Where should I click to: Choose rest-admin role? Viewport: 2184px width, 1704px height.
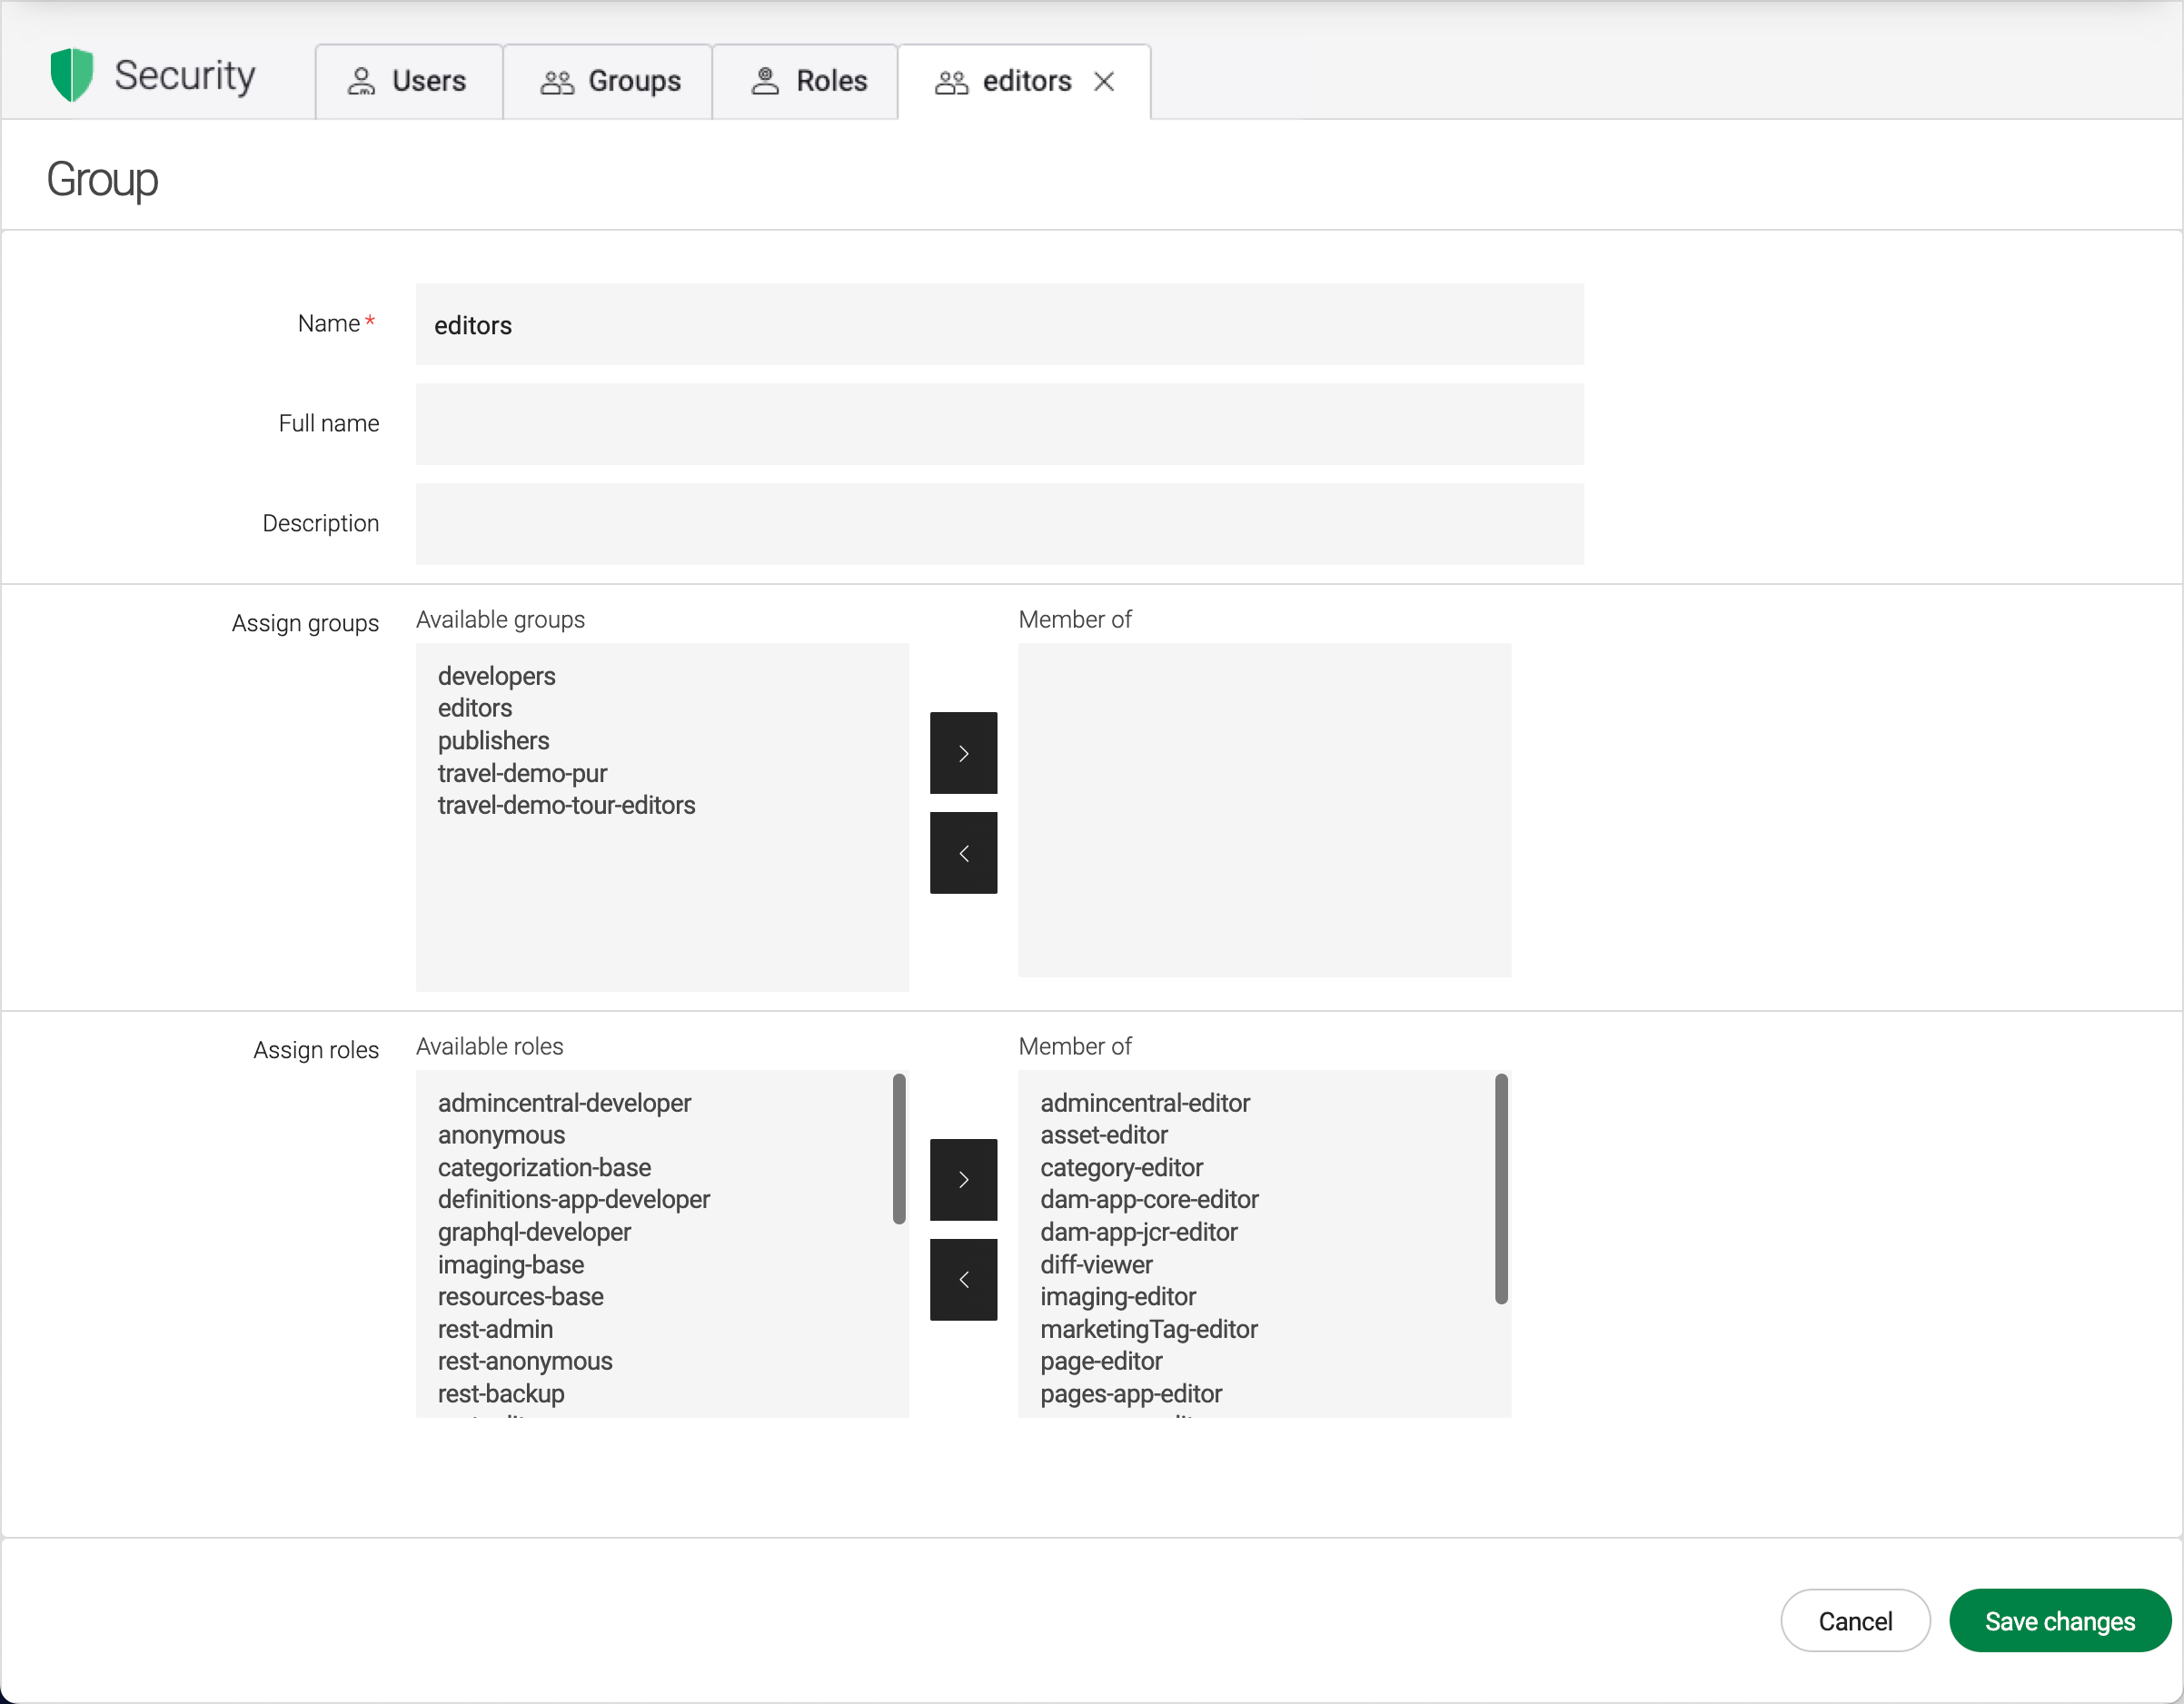click(x=495, y=1329)
